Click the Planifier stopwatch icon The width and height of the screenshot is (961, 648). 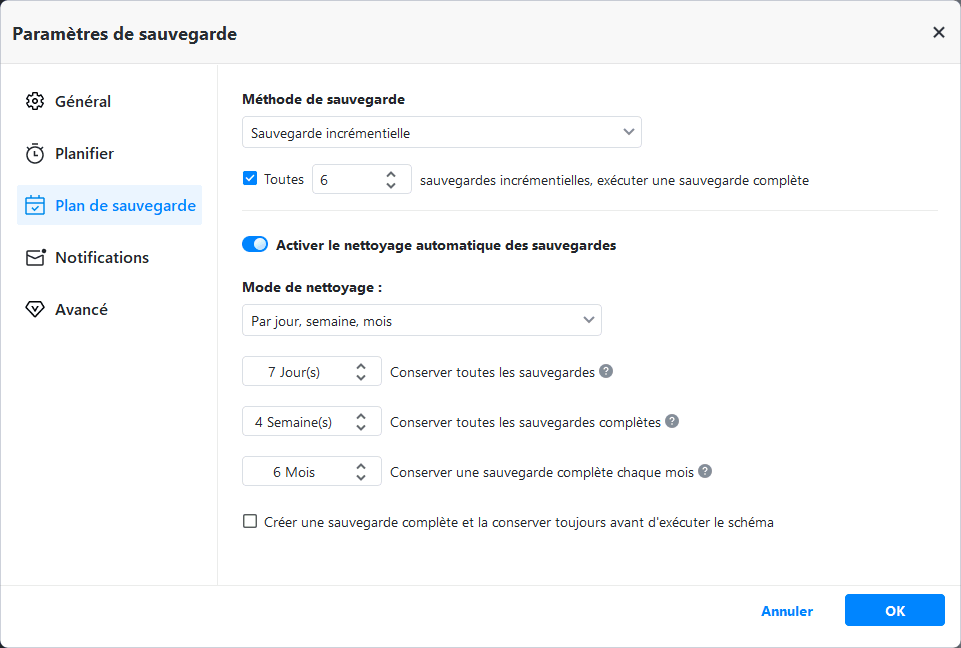point(35,154)
